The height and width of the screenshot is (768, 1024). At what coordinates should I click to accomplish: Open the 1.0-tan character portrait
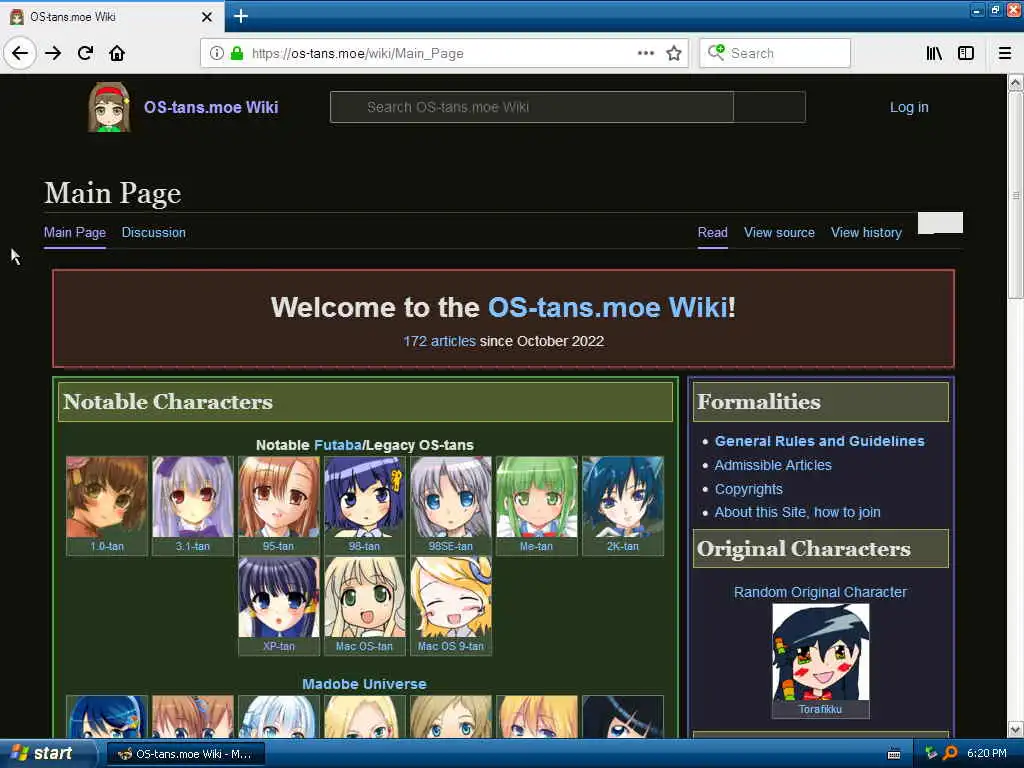(x=107, y=497)
